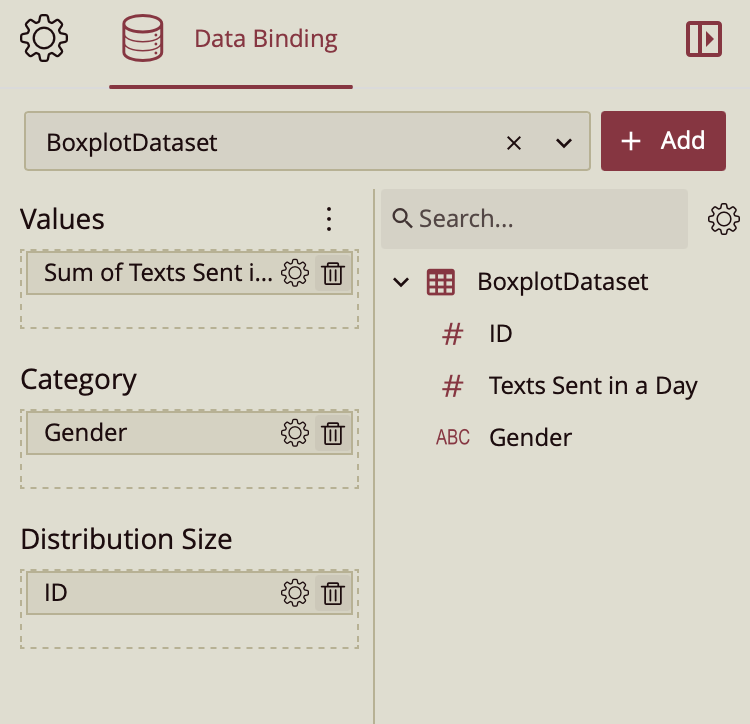
Task: Switch to the Data Binding tab
Action: (x=231, y=40)
